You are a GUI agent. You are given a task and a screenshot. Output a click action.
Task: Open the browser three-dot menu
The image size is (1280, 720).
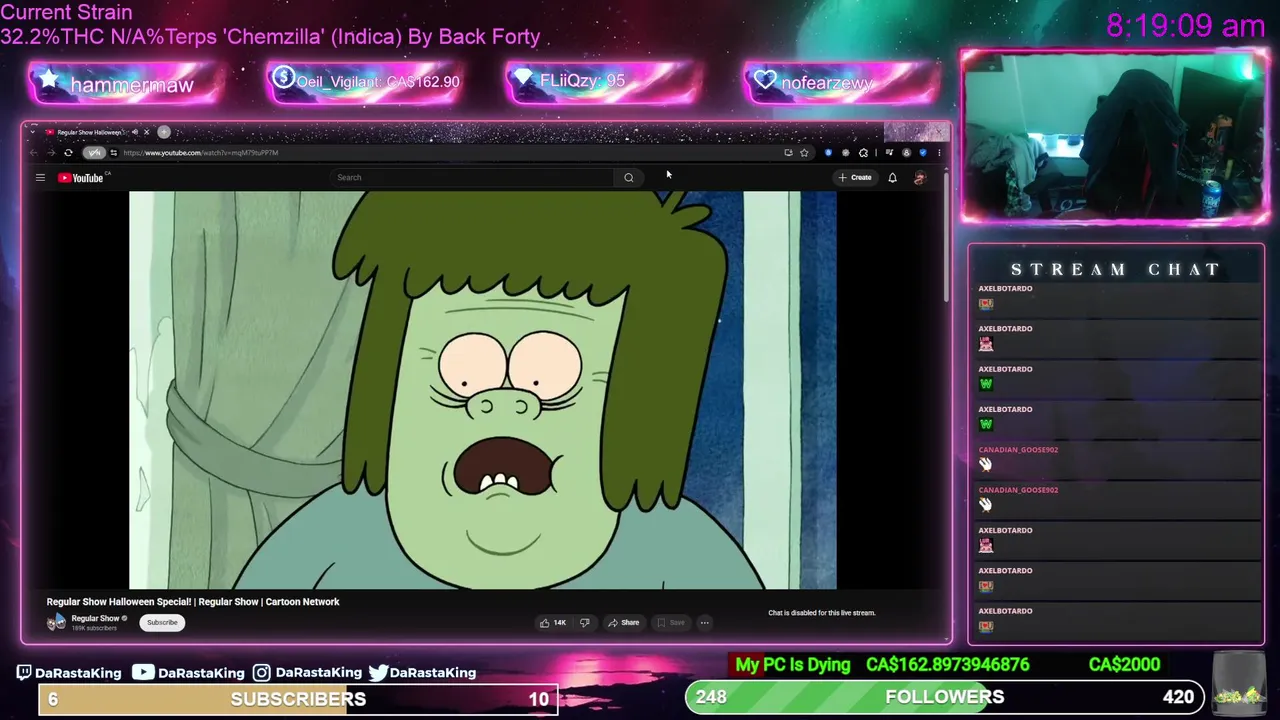click(938, 153)
